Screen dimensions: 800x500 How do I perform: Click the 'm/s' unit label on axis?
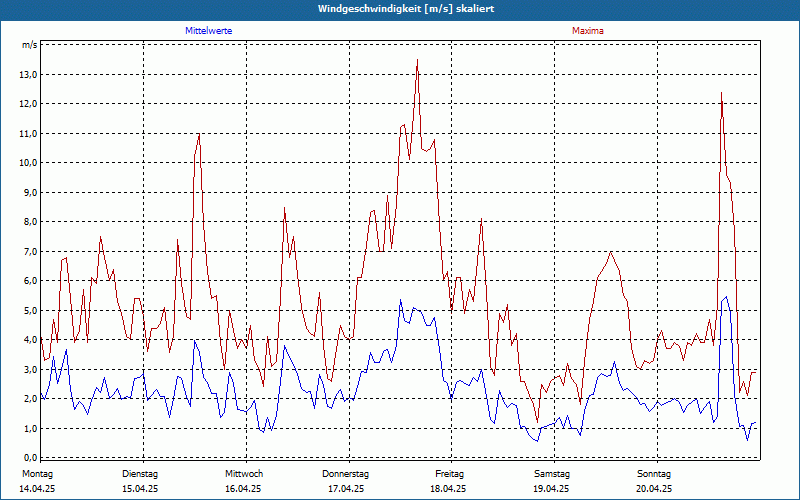click(29, 45)
